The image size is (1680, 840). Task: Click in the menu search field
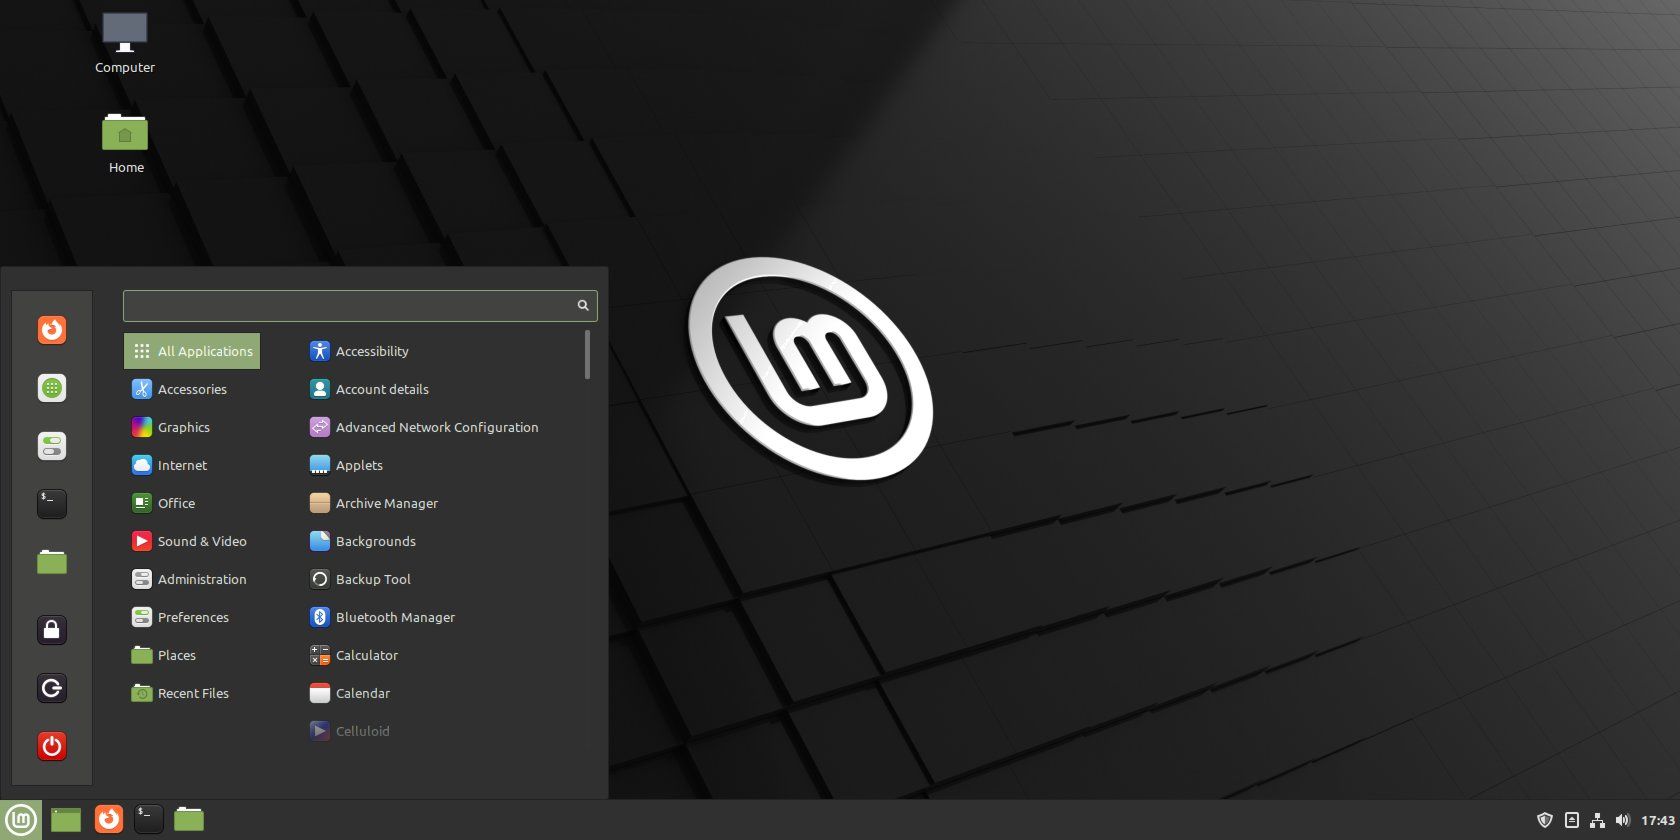click(360, 305)
